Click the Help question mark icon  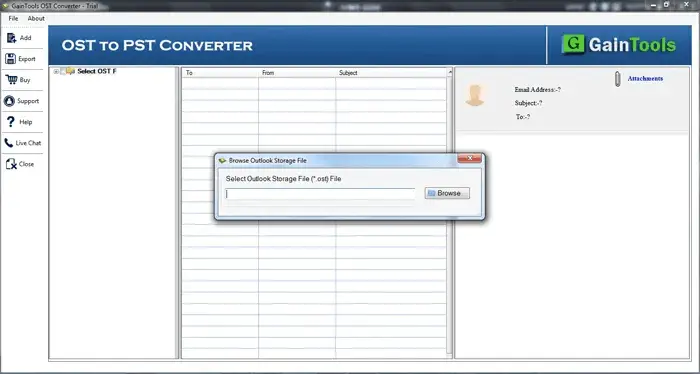pyautogui.click(x=11, y=121)
